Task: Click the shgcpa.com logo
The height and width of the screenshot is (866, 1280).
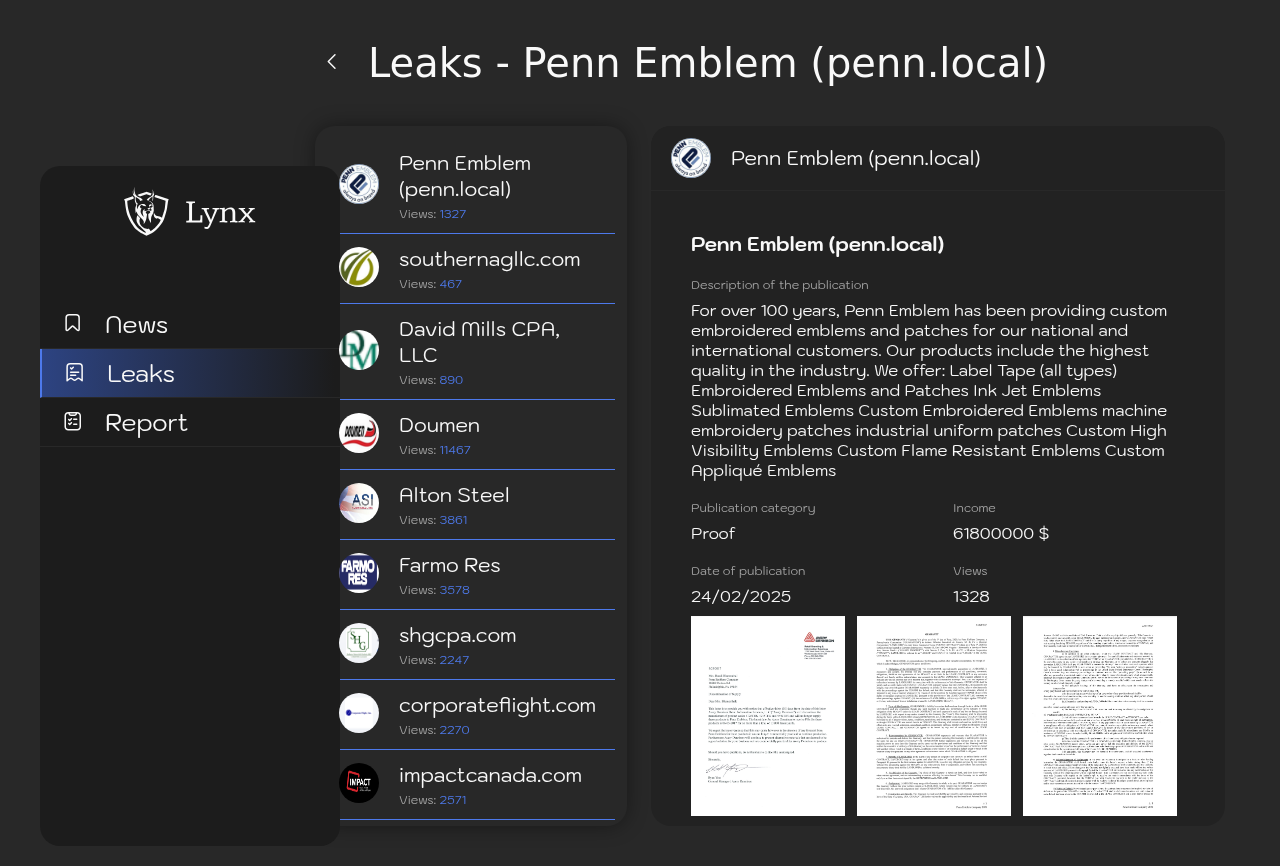Action: point(359,643)
